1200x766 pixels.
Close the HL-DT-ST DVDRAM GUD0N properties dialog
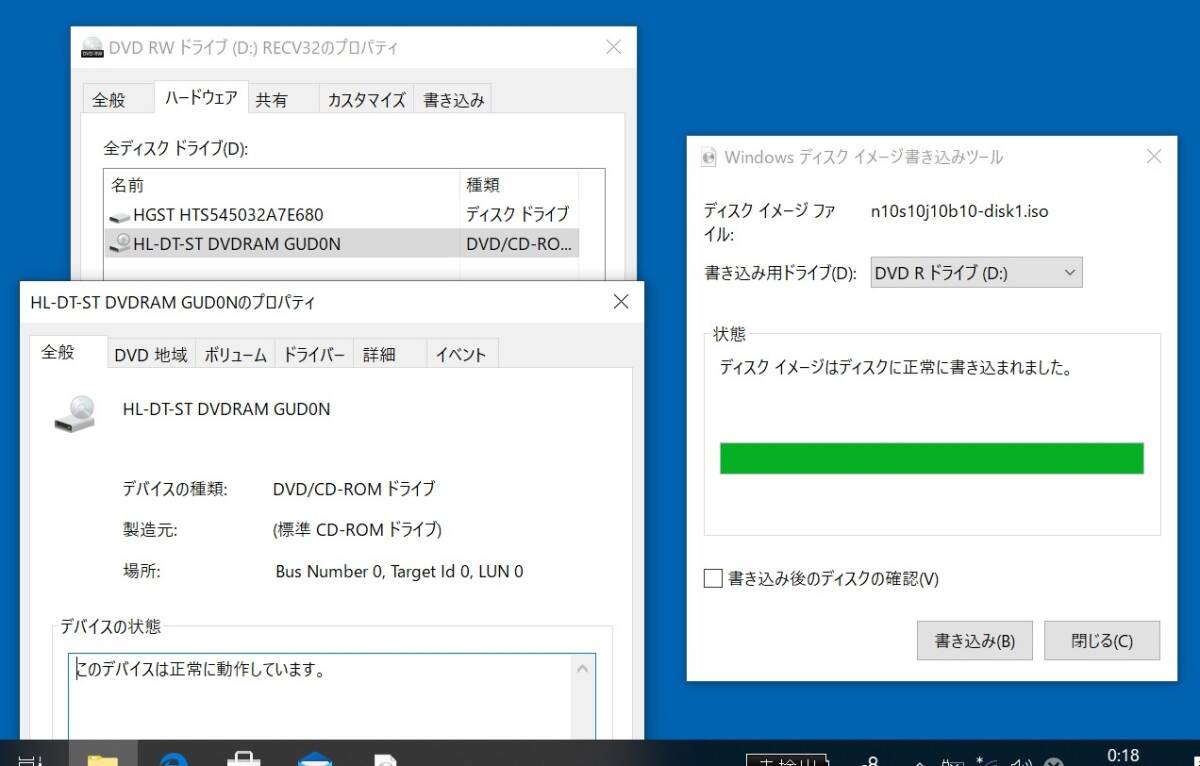[620, 301]
